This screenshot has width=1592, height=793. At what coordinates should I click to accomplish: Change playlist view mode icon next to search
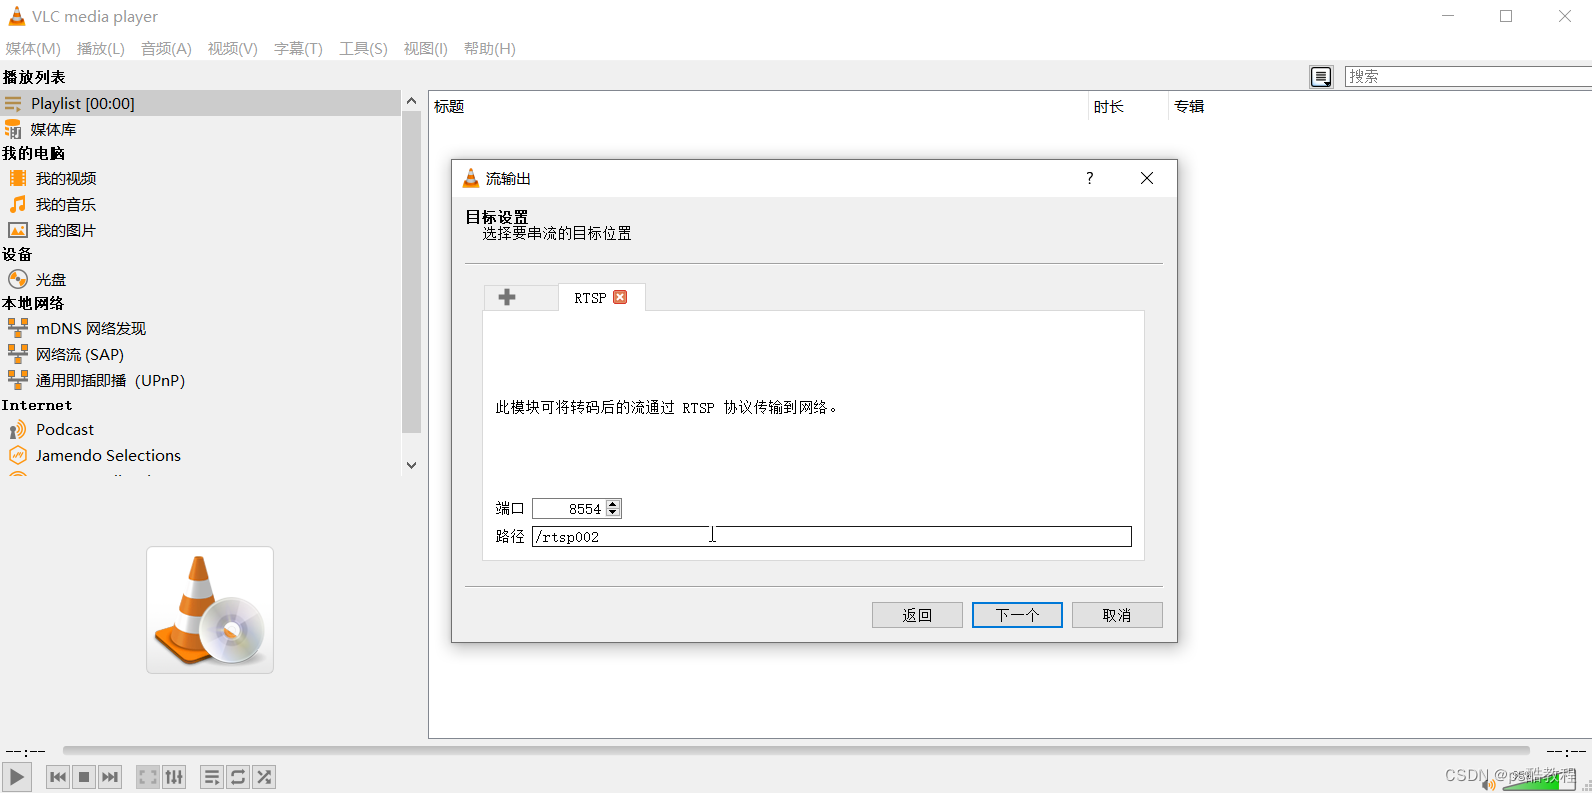coord(1321,77)
